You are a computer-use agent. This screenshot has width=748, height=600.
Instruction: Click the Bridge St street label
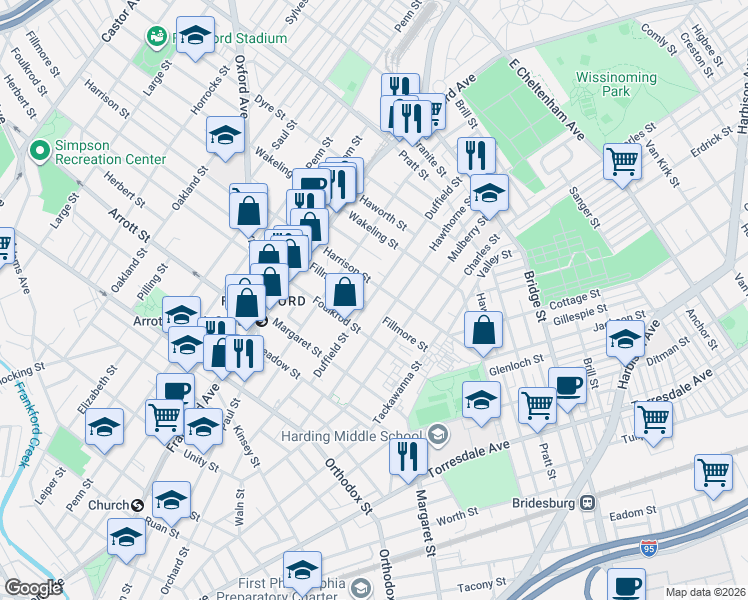[535, 296]
